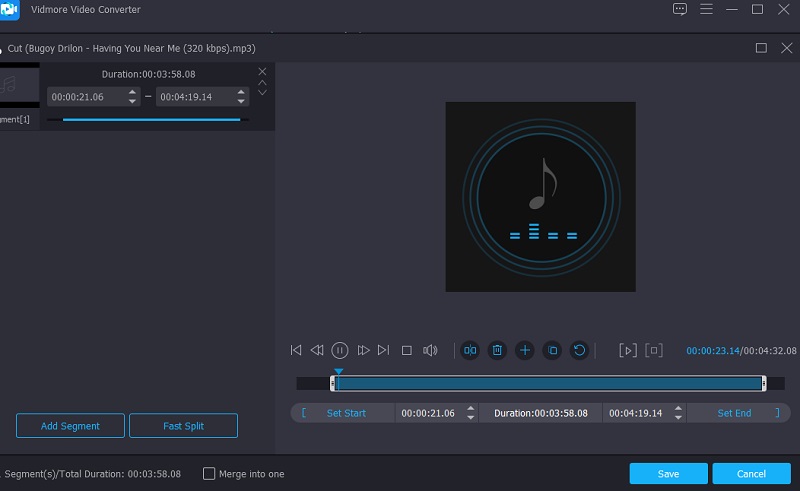
Task: Open the feedback chat icon in title bar
Action: click(x=680, y=9)
